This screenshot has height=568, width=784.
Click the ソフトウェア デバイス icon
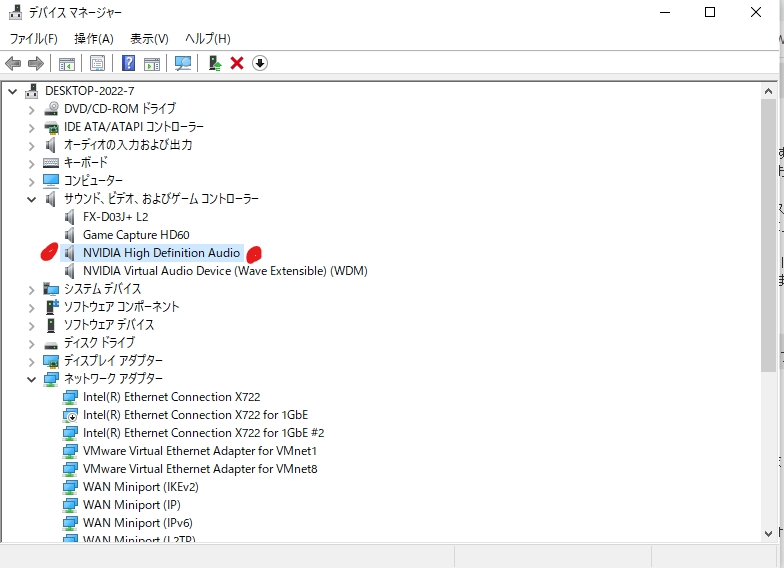coord(50,325)
